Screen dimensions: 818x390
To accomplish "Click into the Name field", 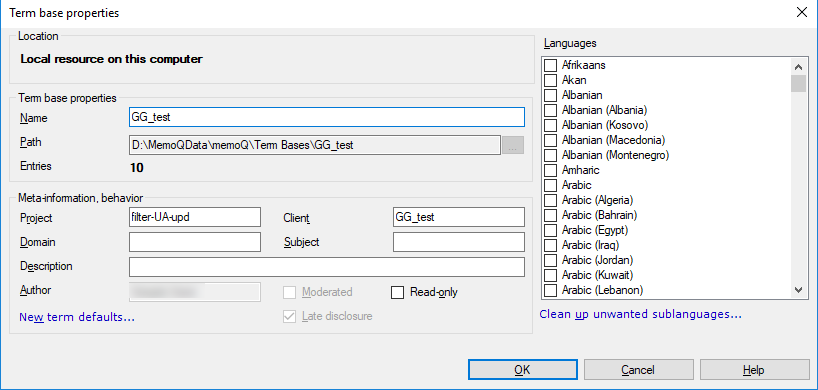I will (327, 117).
